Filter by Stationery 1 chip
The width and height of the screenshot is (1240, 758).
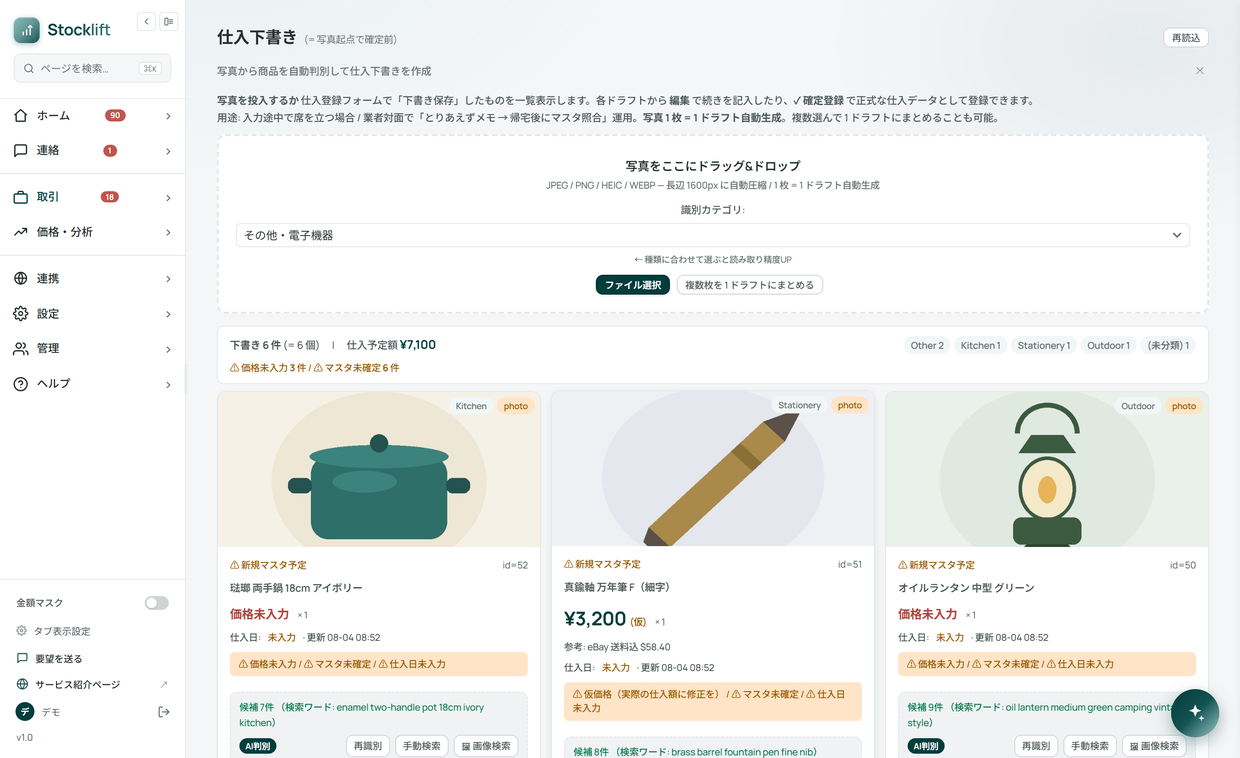1044,346
